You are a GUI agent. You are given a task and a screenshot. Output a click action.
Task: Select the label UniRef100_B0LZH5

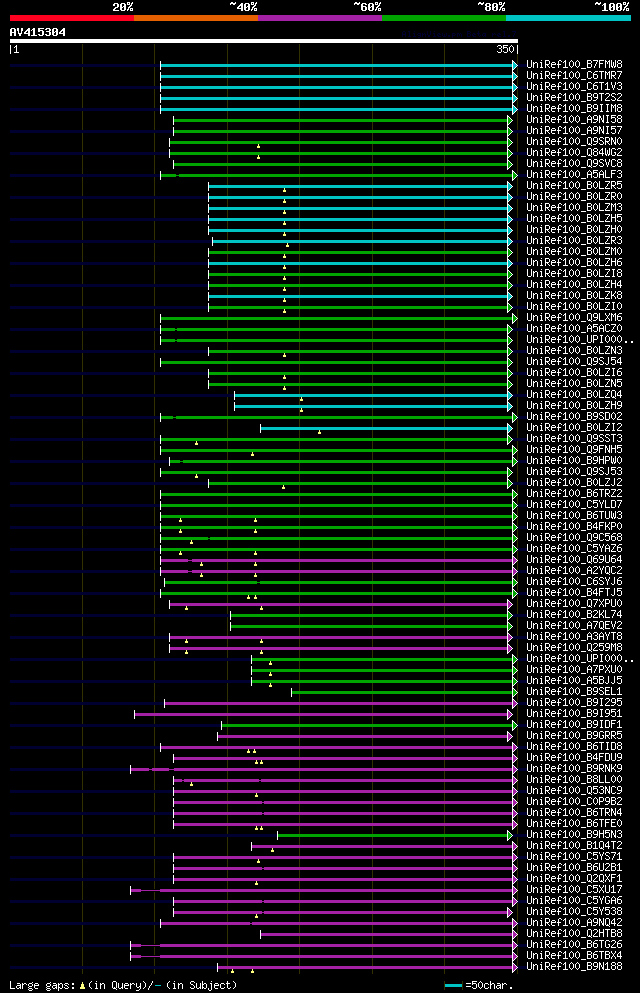point(574,218)
